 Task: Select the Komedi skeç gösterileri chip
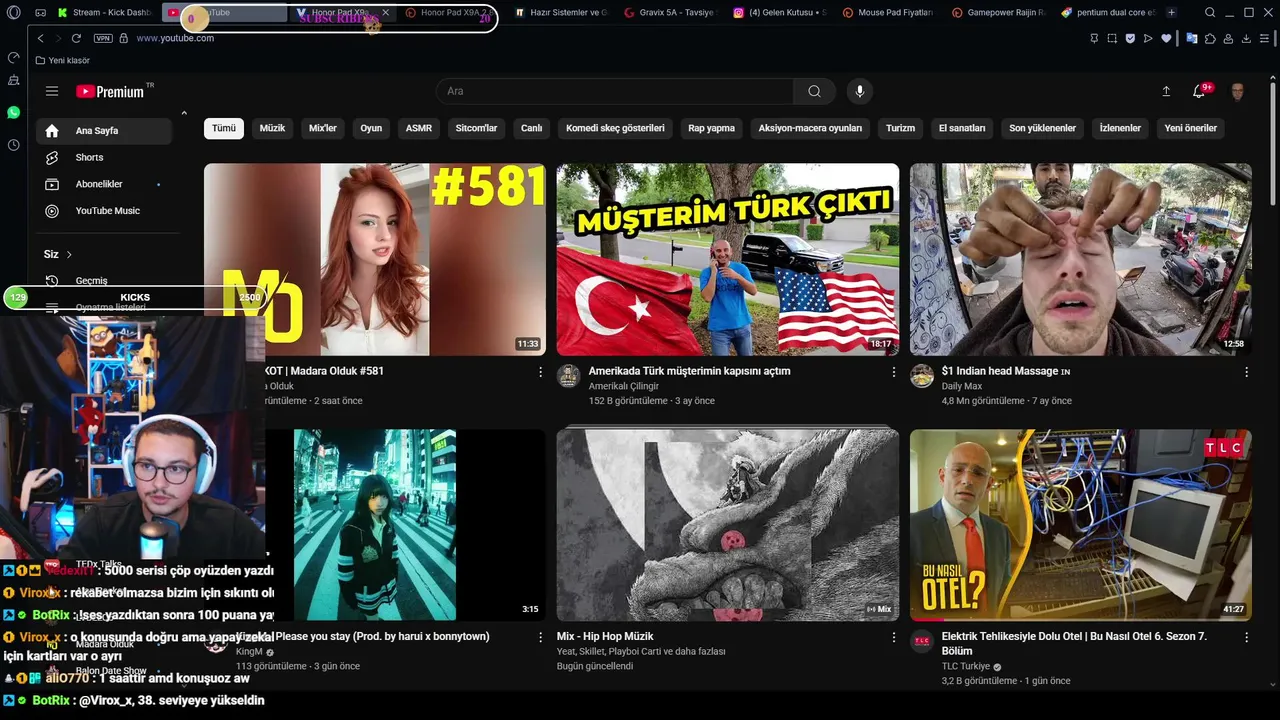click(615, 128)
